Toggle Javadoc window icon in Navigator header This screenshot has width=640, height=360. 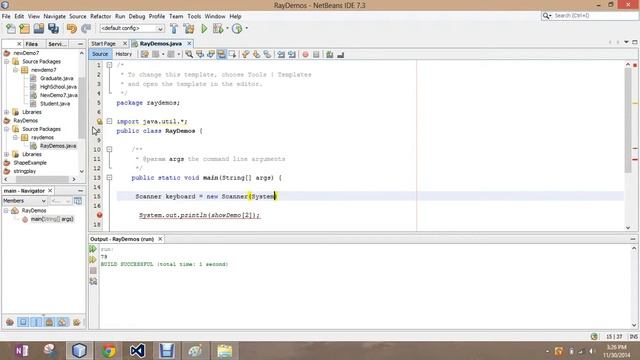pyautogui.click(x=78, y=201)
